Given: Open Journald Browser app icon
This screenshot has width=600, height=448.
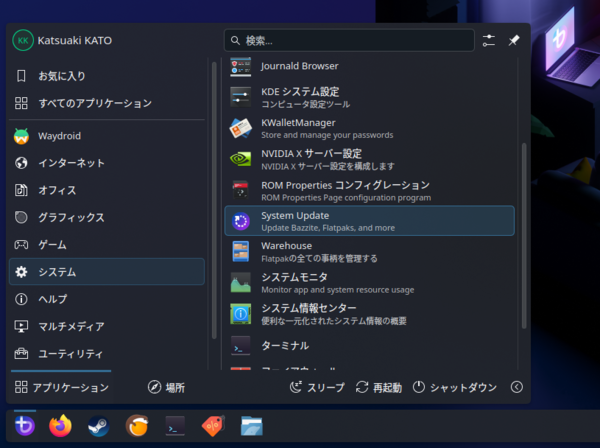Looking at the screenshot, I should [240, 66].
